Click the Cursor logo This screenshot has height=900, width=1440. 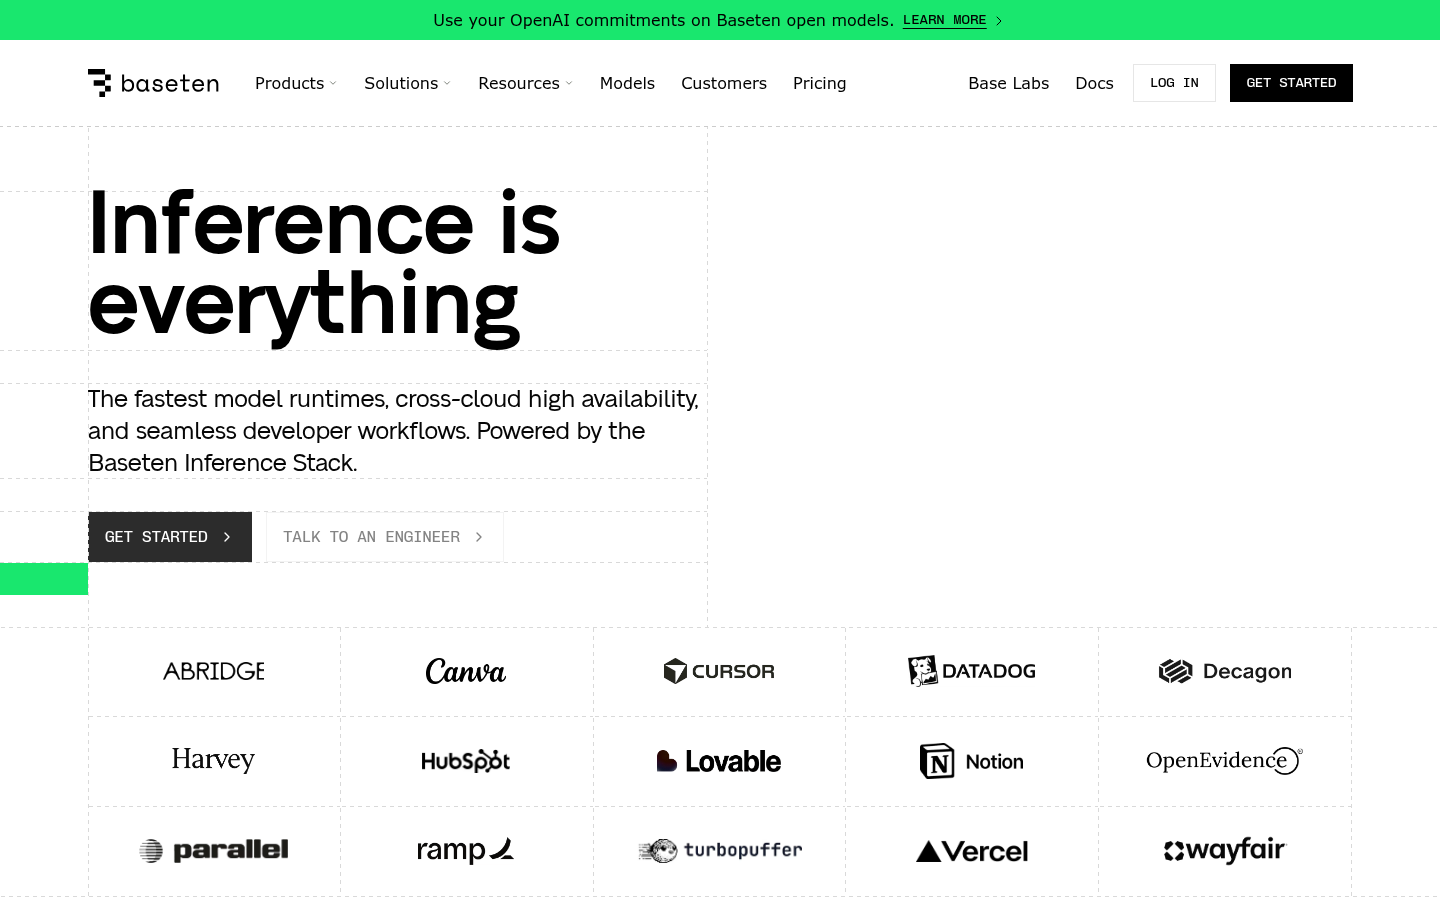tap(719, 671)
